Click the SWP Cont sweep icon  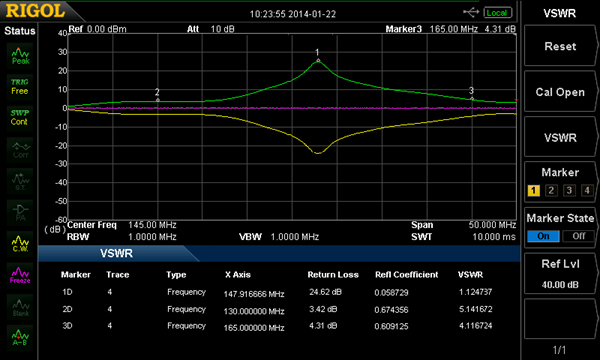(20, 117)
